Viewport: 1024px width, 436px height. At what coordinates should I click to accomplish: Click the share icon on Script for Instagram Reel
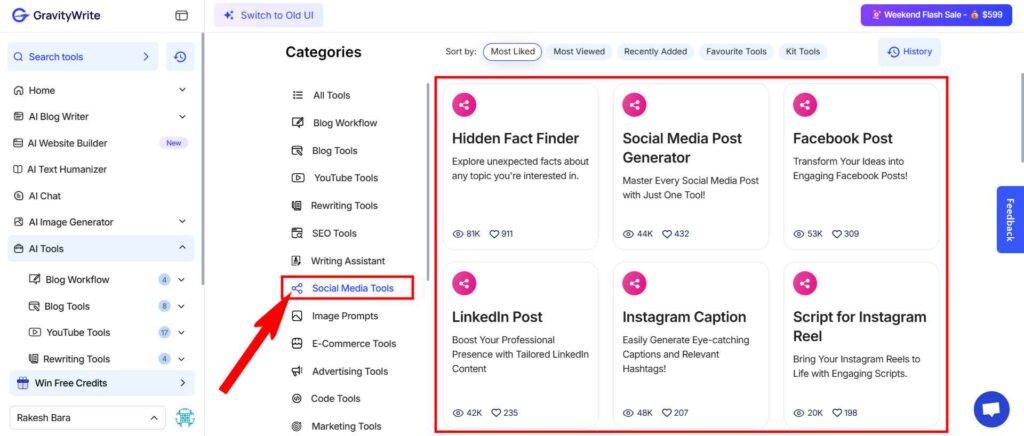click(805, 283)
